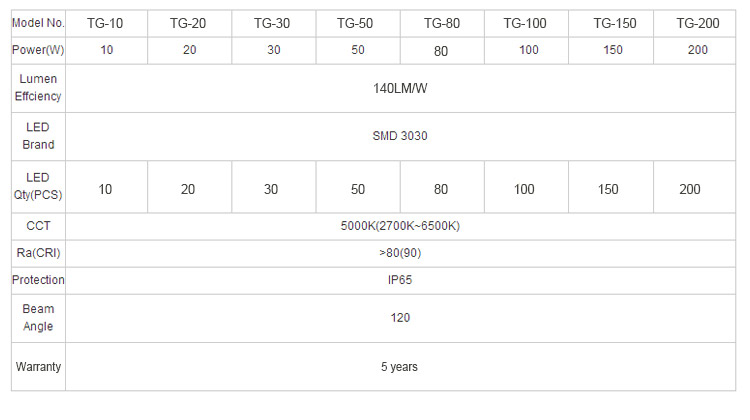Click the 140LM/W lumen efficiency value
This screenshot has width=750, height=420.
tap(400, 88)
